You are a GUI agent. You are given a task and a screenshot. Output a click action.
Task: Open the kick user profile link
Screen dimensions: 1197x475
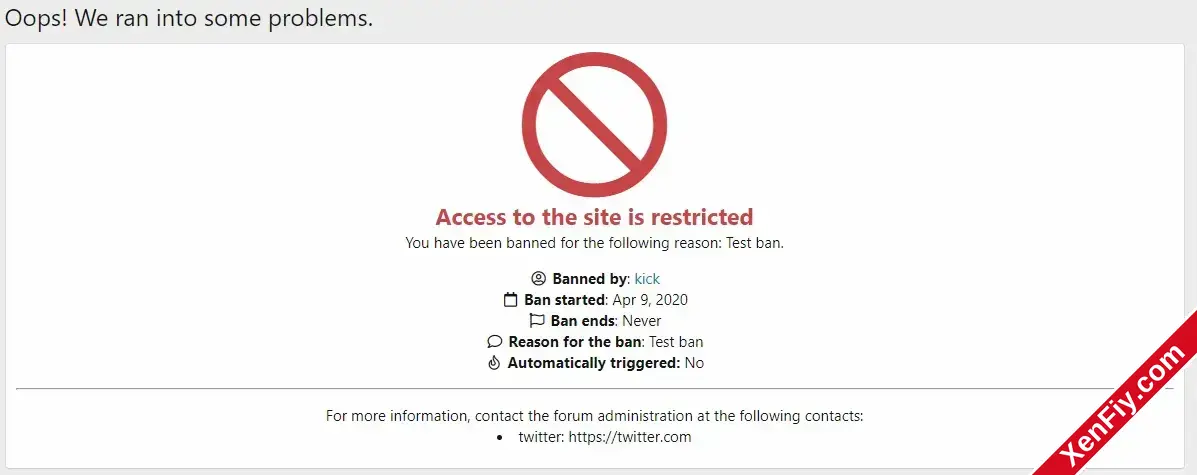click(x=647, y=279)
